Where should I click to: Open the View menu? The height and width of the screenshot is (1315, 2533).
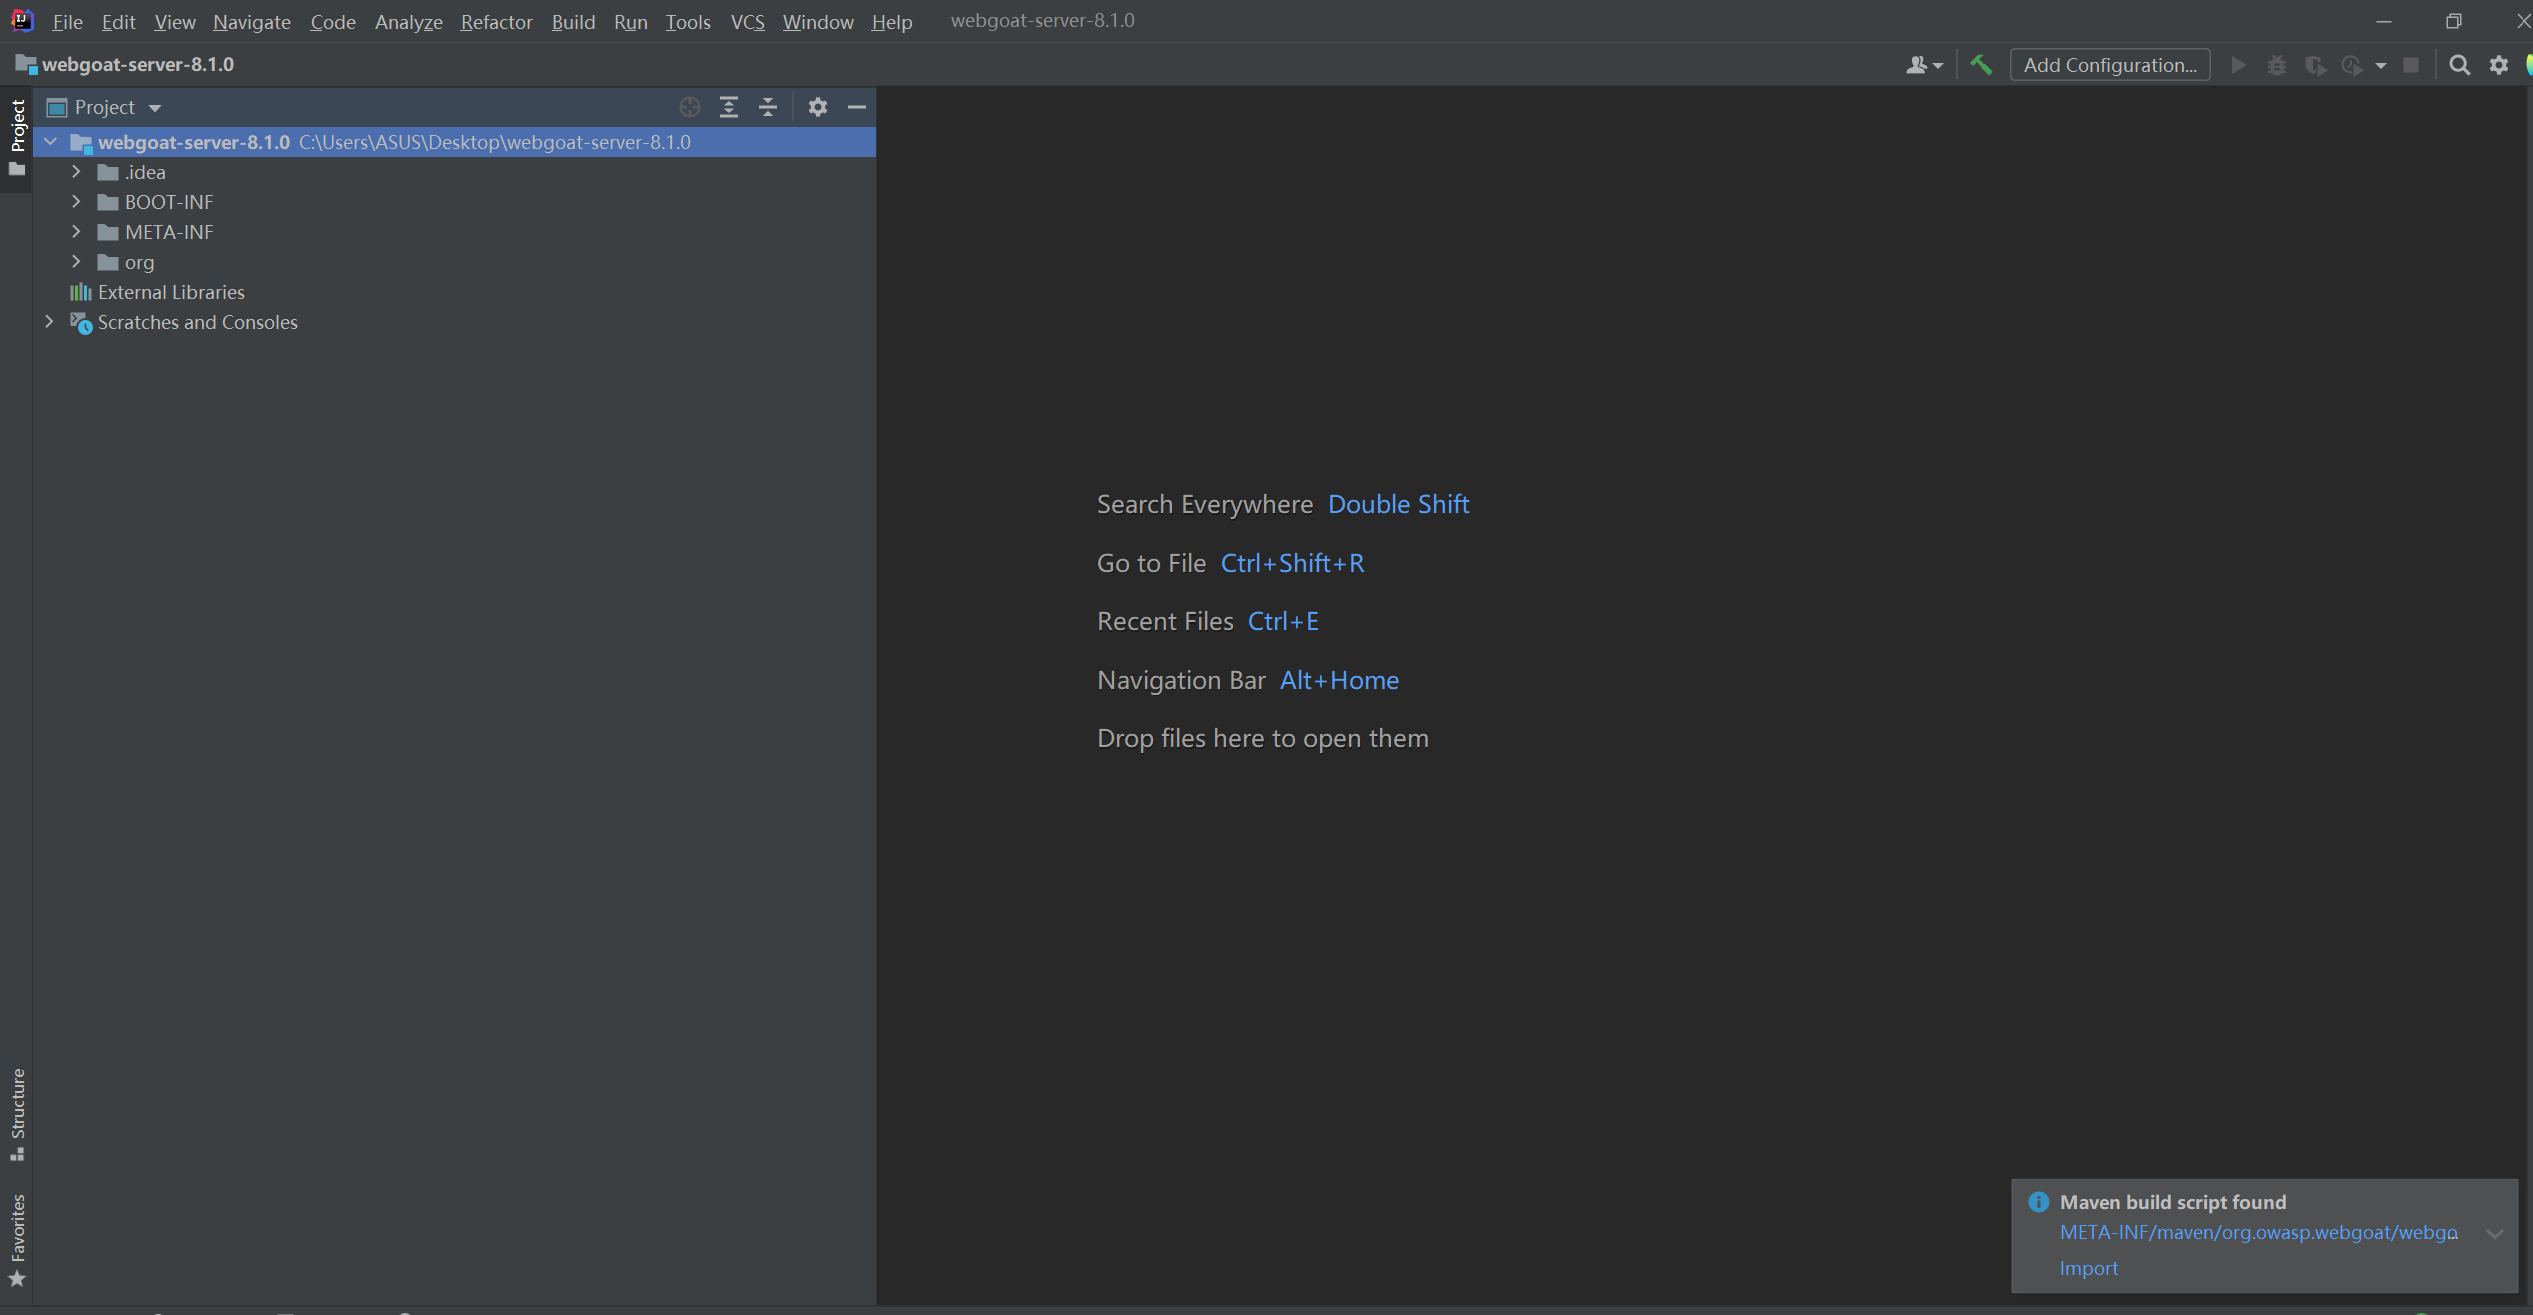point(174,21)
